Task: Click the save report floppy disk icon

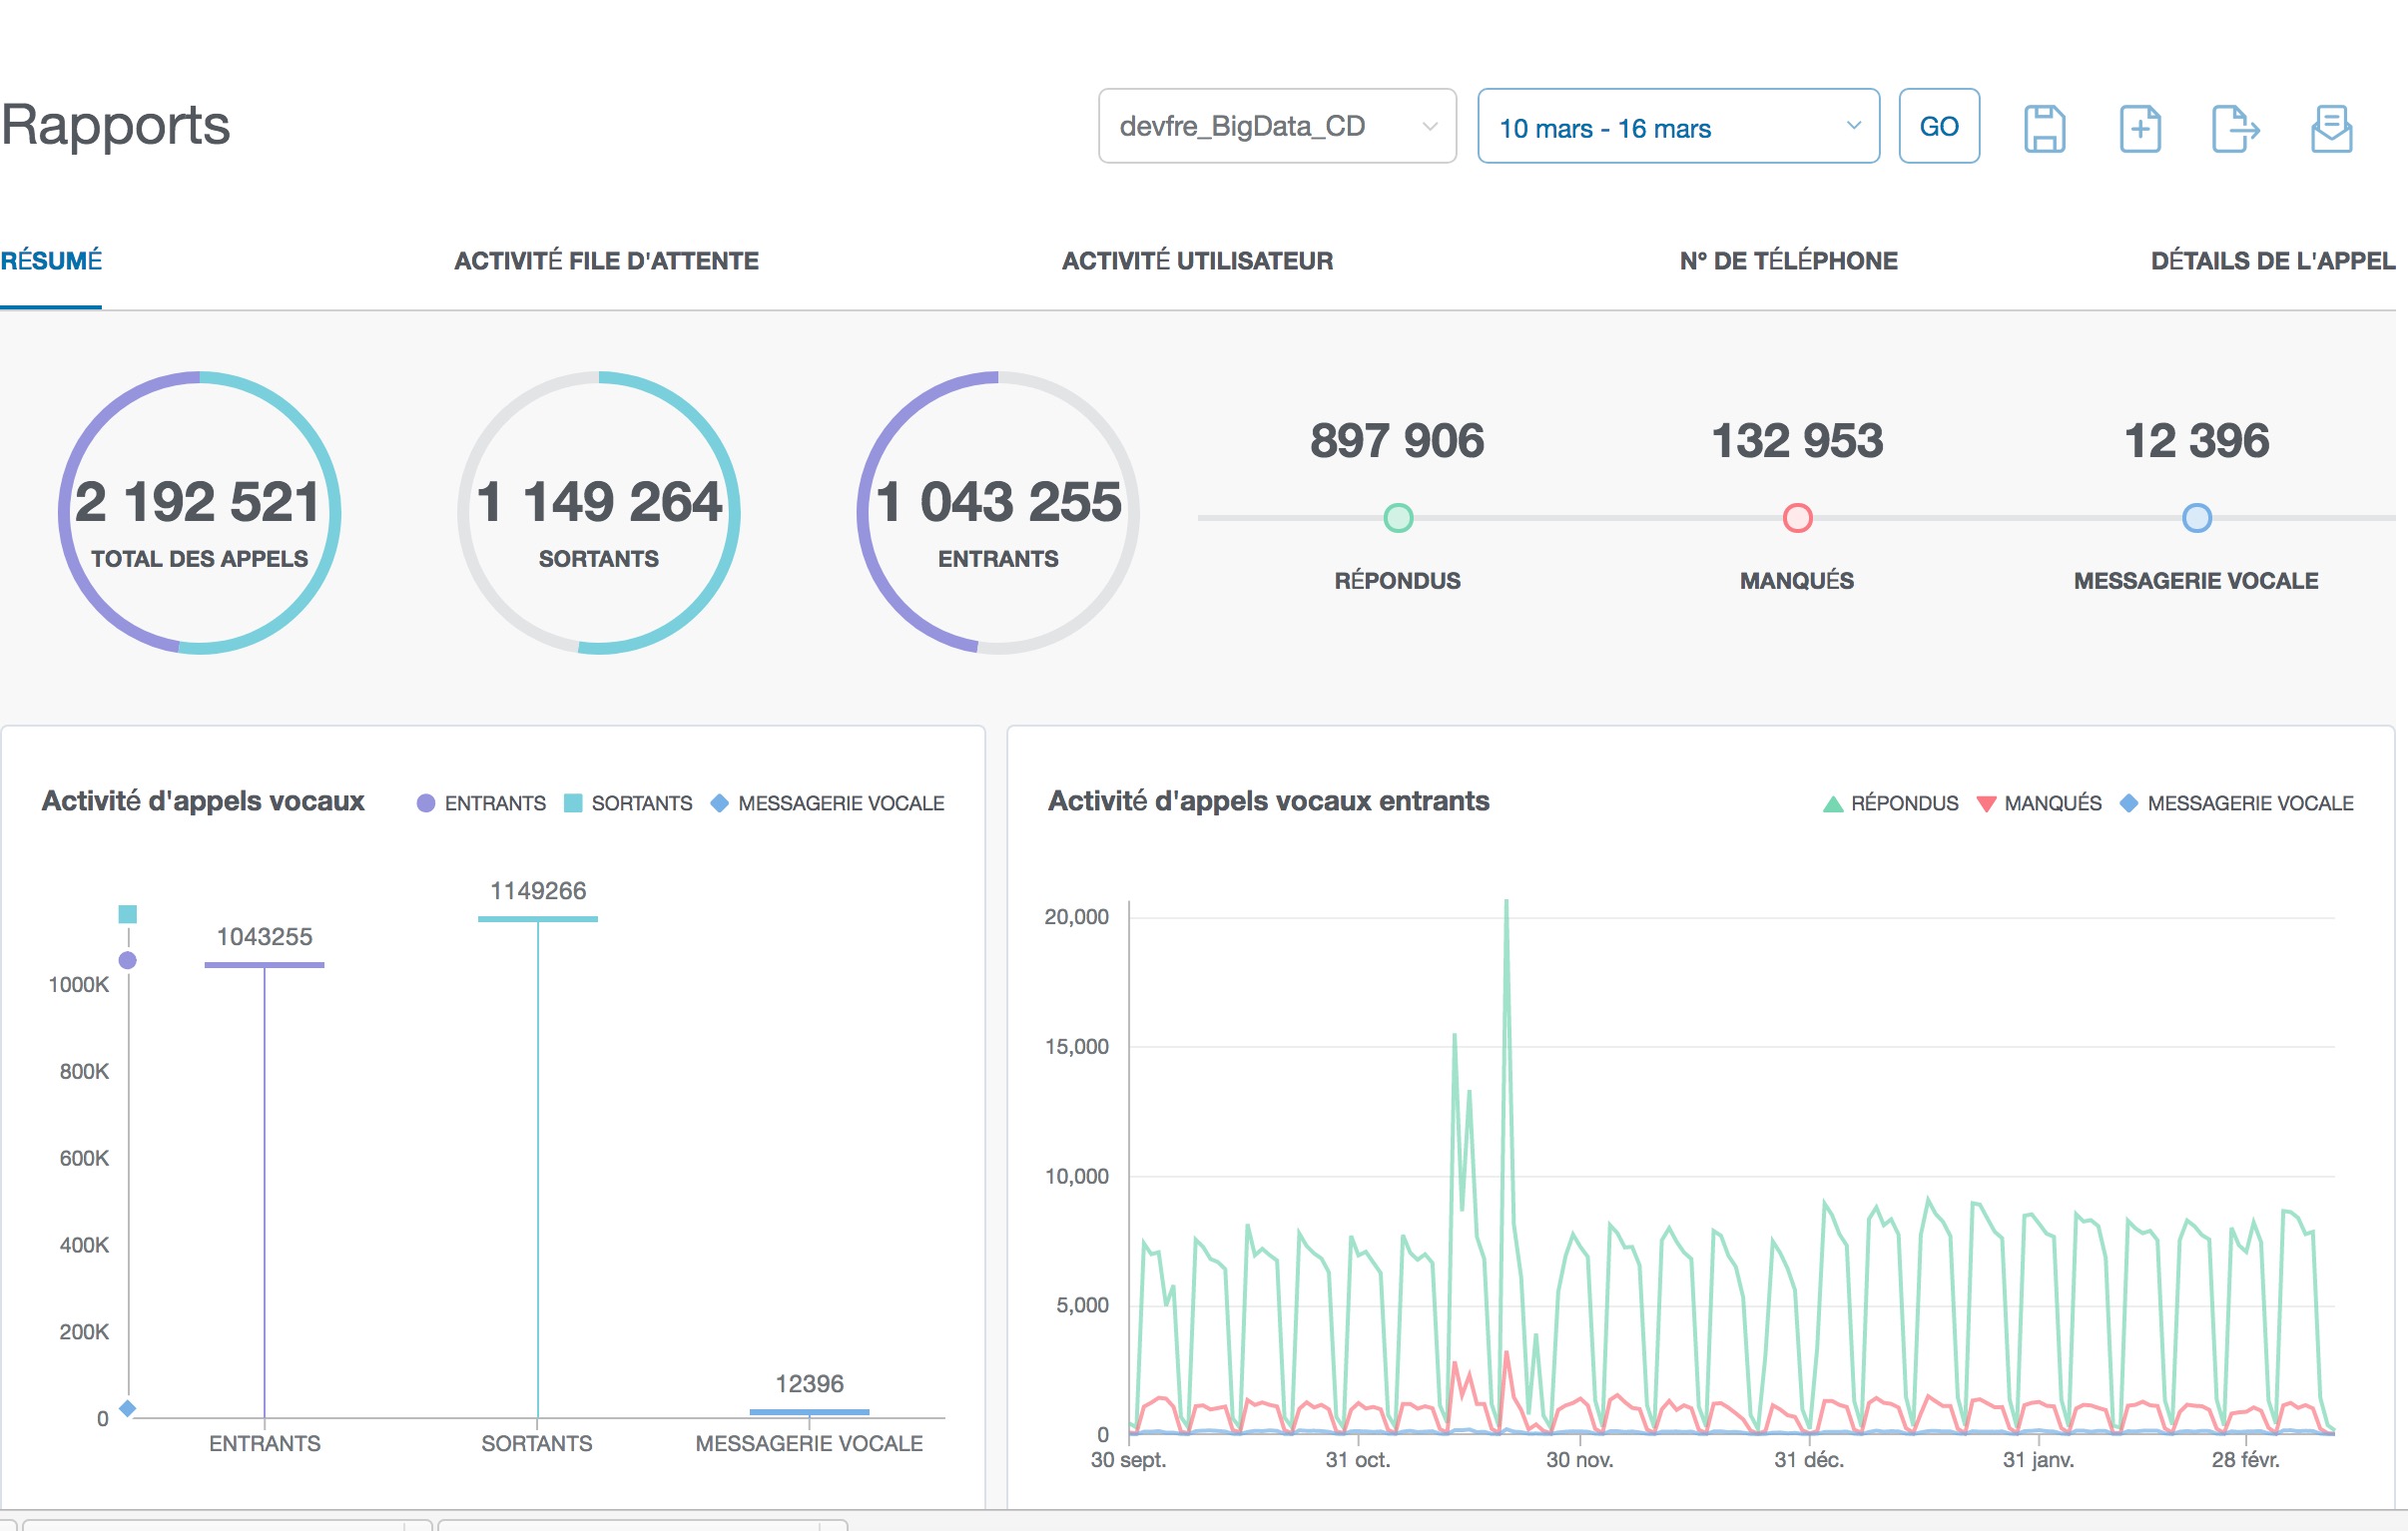Action: 2044,128
